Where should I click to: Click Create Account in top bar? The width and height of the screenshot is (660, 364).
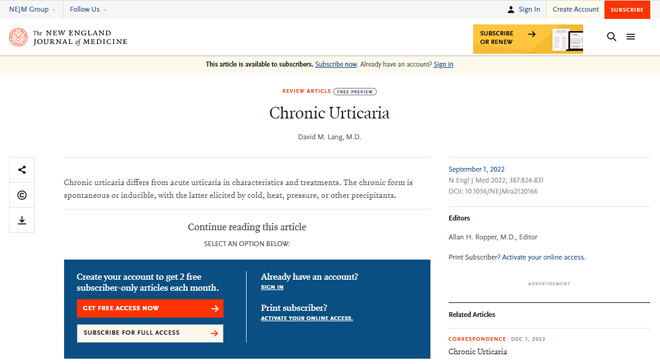[575, 9]
